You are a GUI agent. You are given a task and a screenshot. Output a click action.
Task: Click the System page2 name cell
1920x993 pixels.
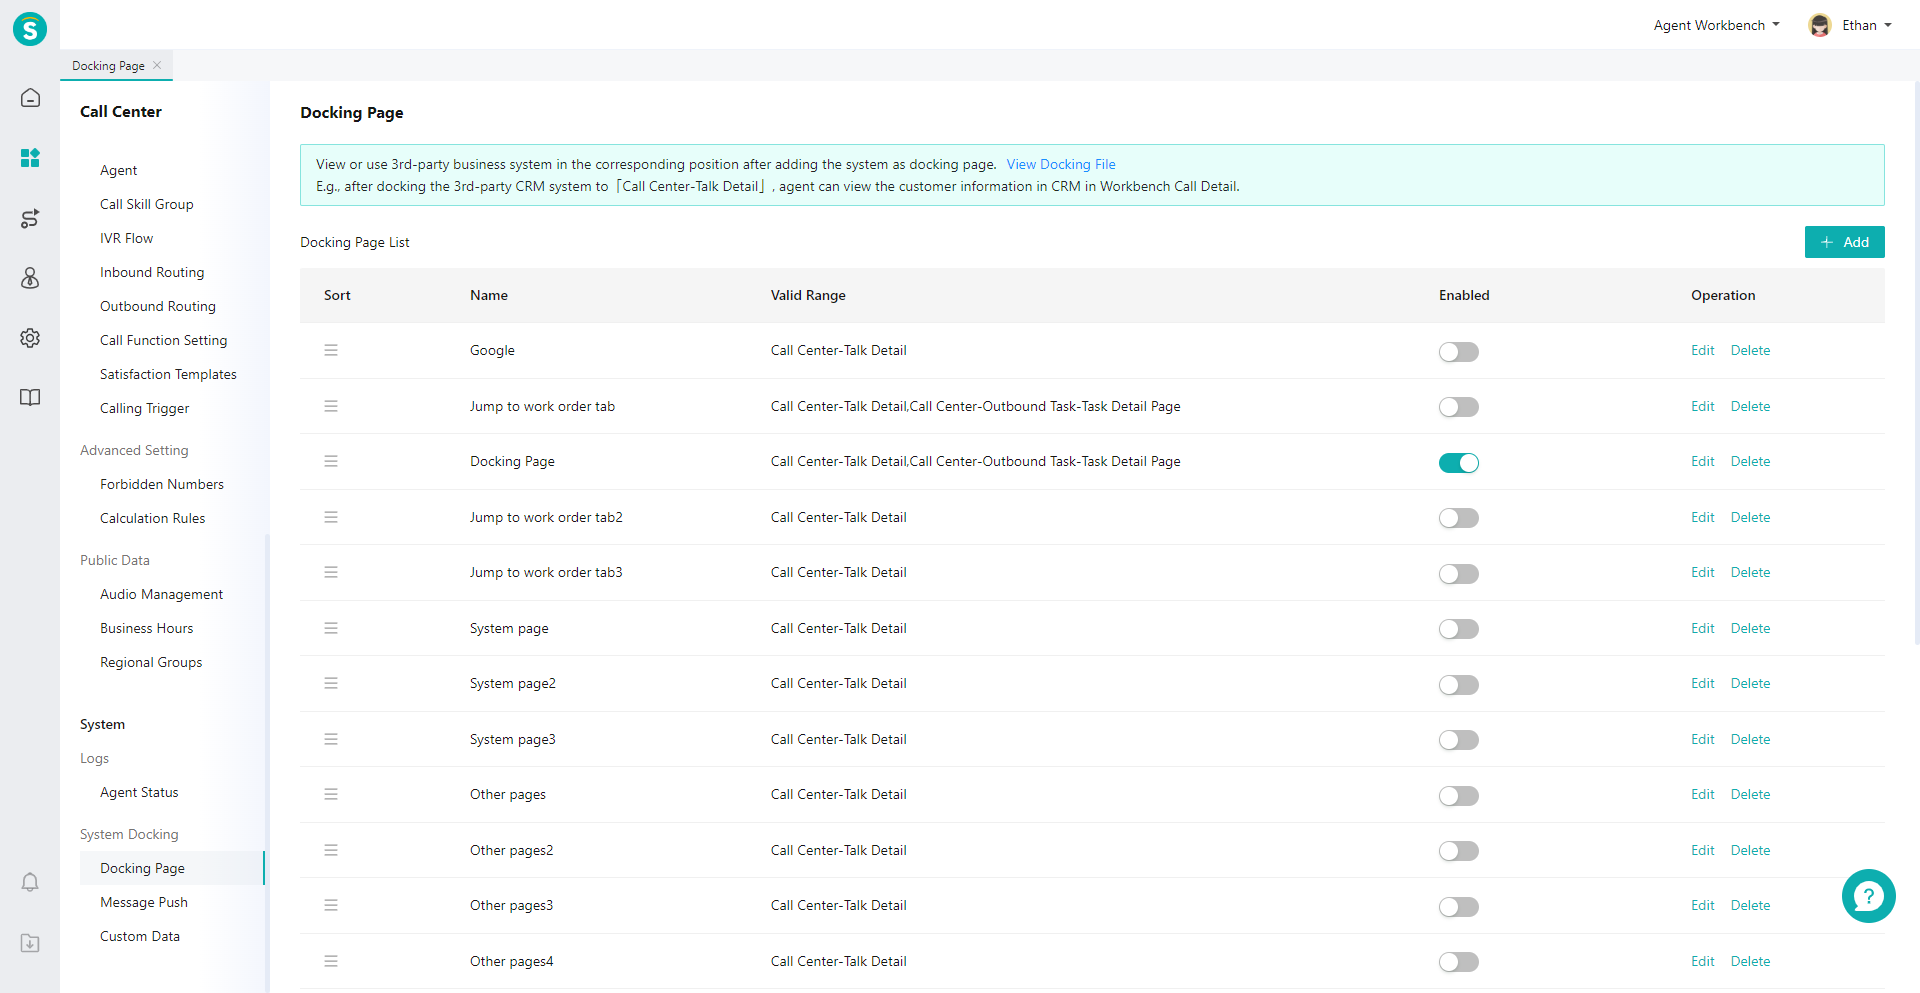[x=513, y=683]
